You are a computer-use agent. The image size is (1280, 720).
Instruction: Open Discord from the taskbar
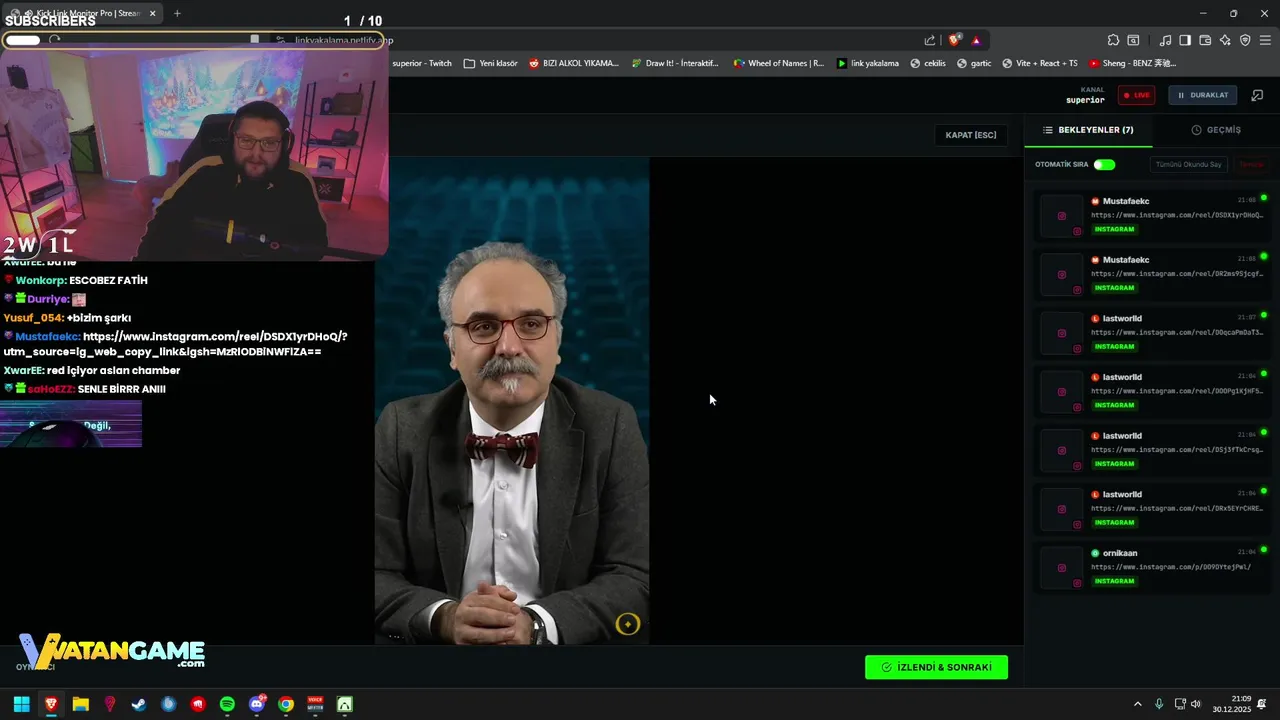pyautogui.click(x=257, y=704)
